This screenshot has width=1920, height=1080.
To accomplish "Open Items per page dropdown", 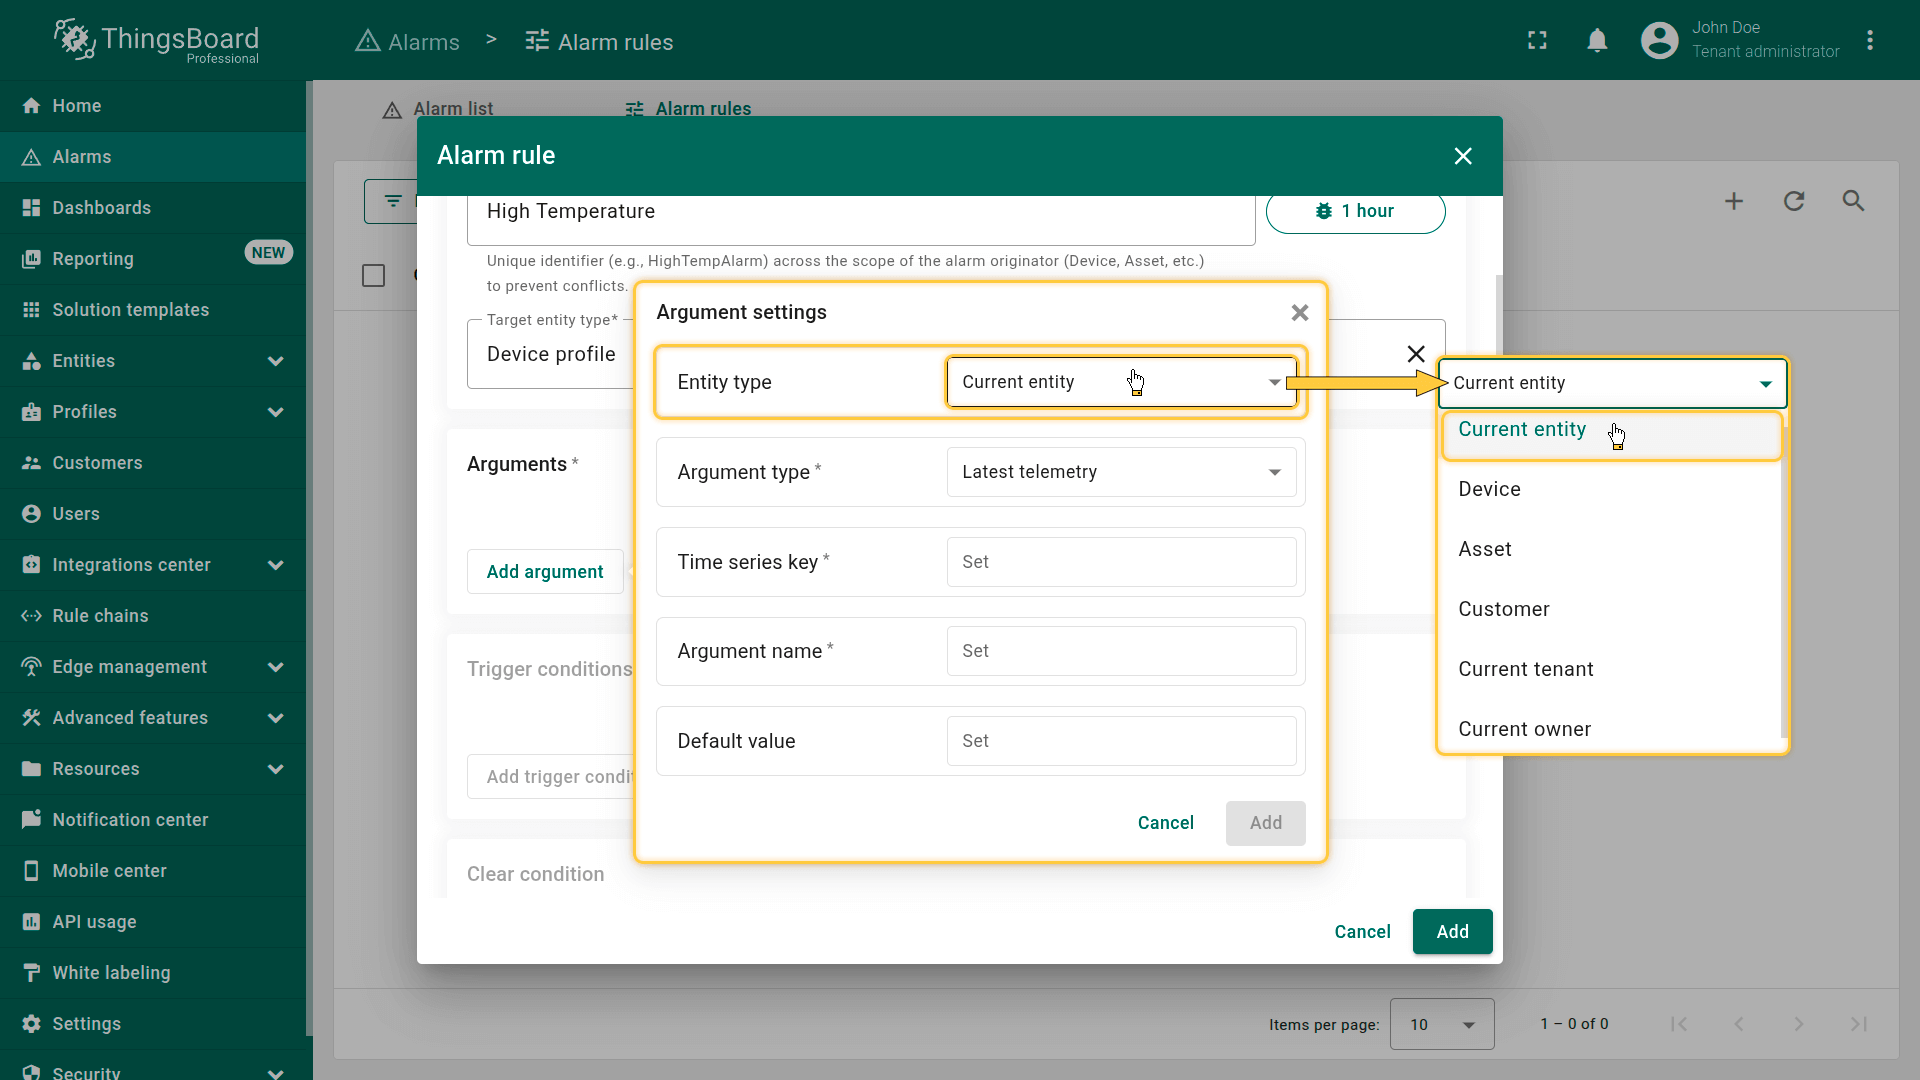I will coord(1441,1024).
